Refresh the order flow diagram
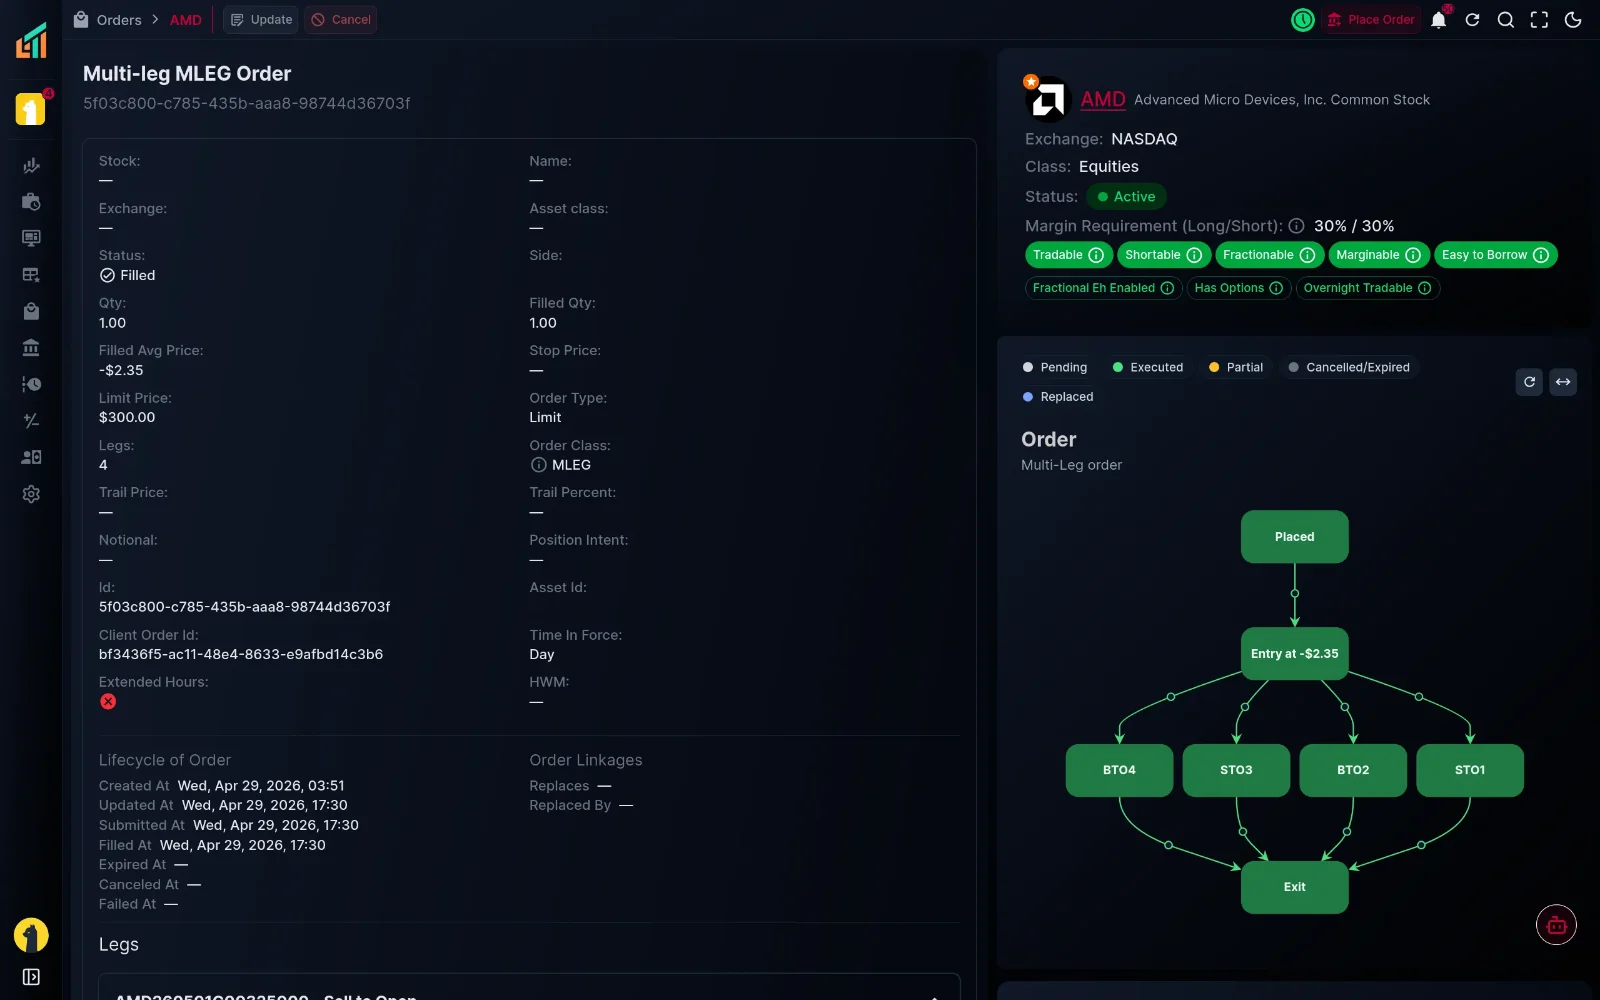The width and height of the screenshot is (1600, 1000). point(1529,382)
